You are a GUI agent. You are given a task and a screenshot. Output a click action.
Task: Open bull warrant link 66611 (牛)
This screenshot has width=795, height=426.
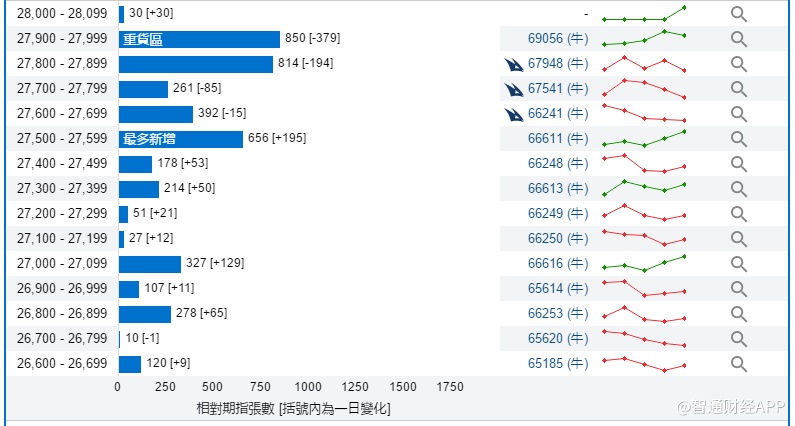coord(558,139)
